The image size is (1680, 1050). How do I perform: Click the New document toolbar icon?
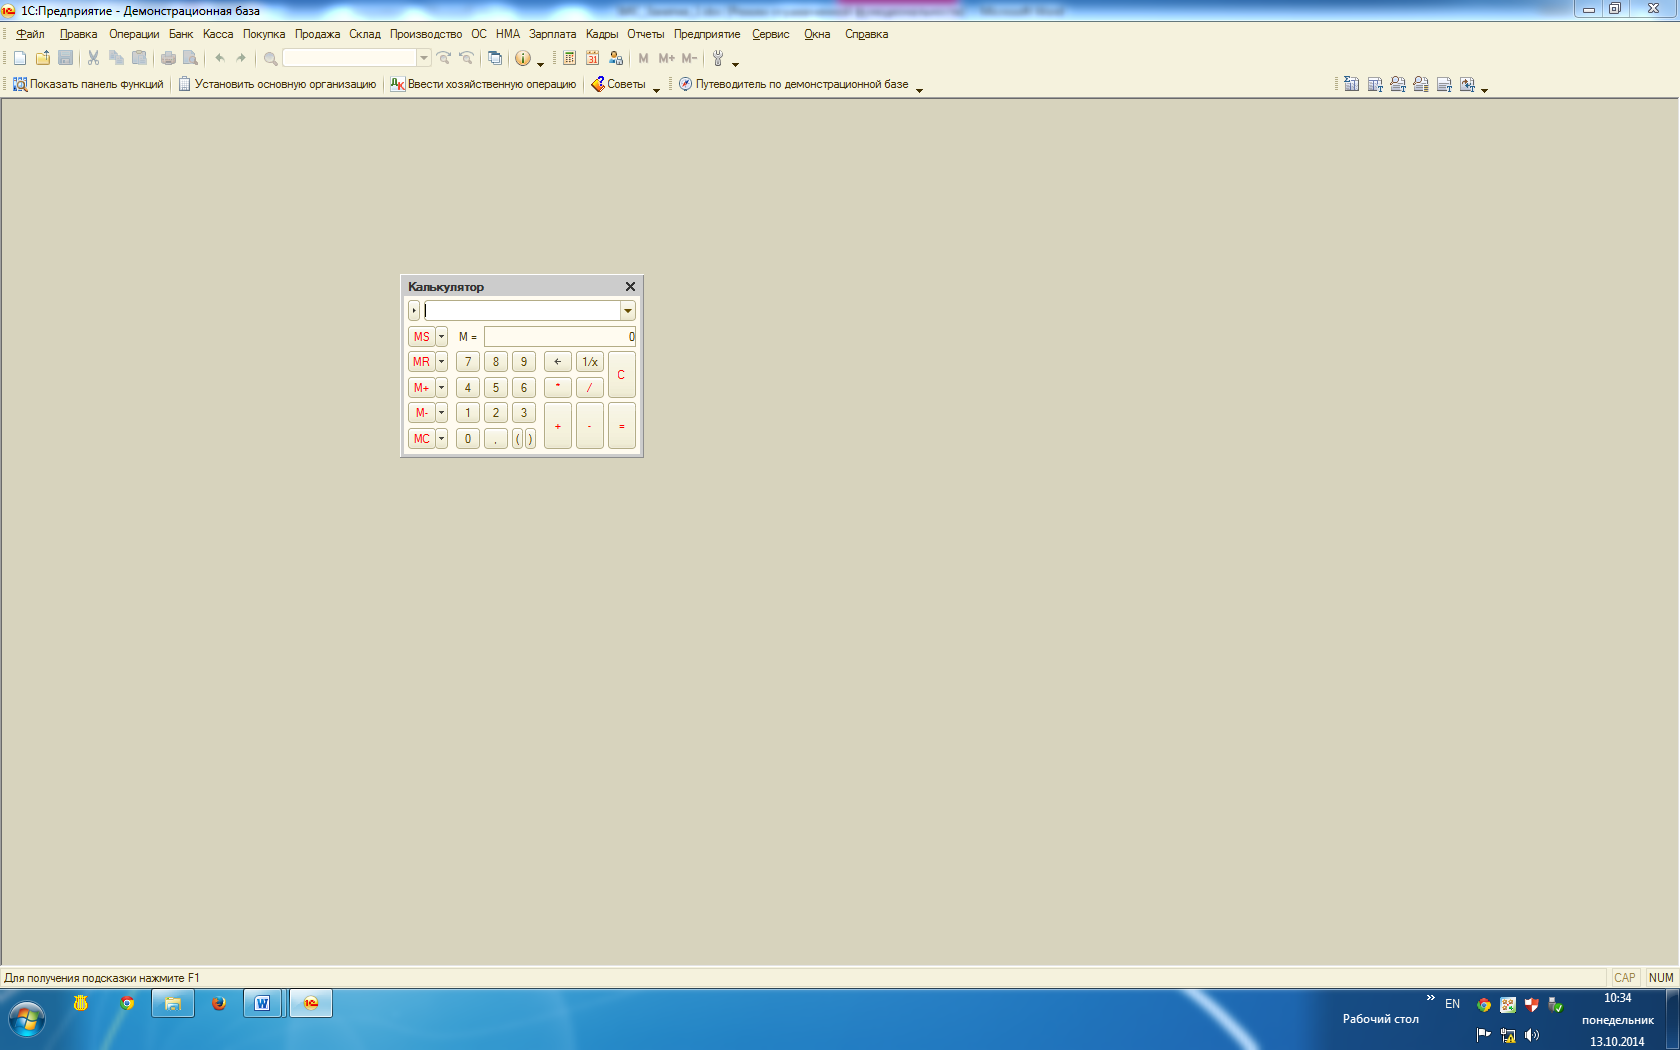tap(20, 58)
